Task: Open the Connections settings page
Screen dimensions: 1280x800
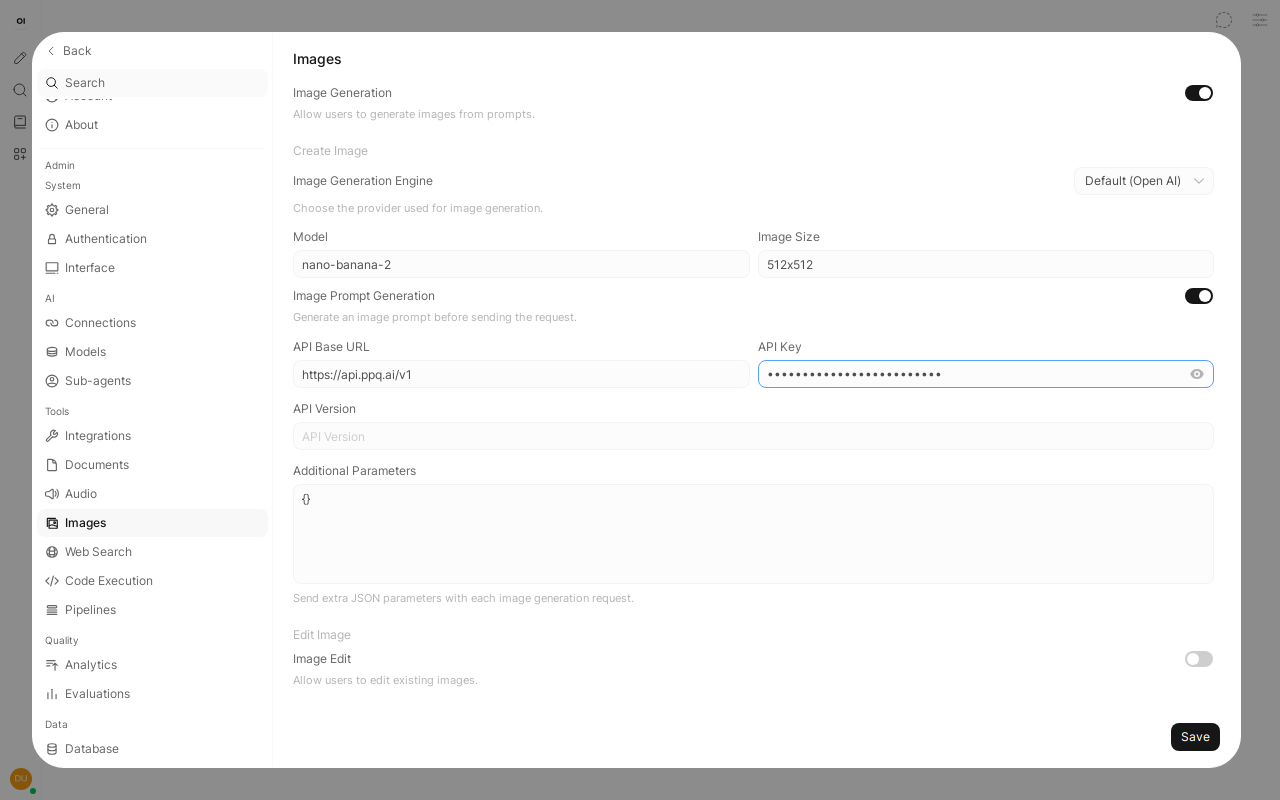Action: tap(152, 323)
